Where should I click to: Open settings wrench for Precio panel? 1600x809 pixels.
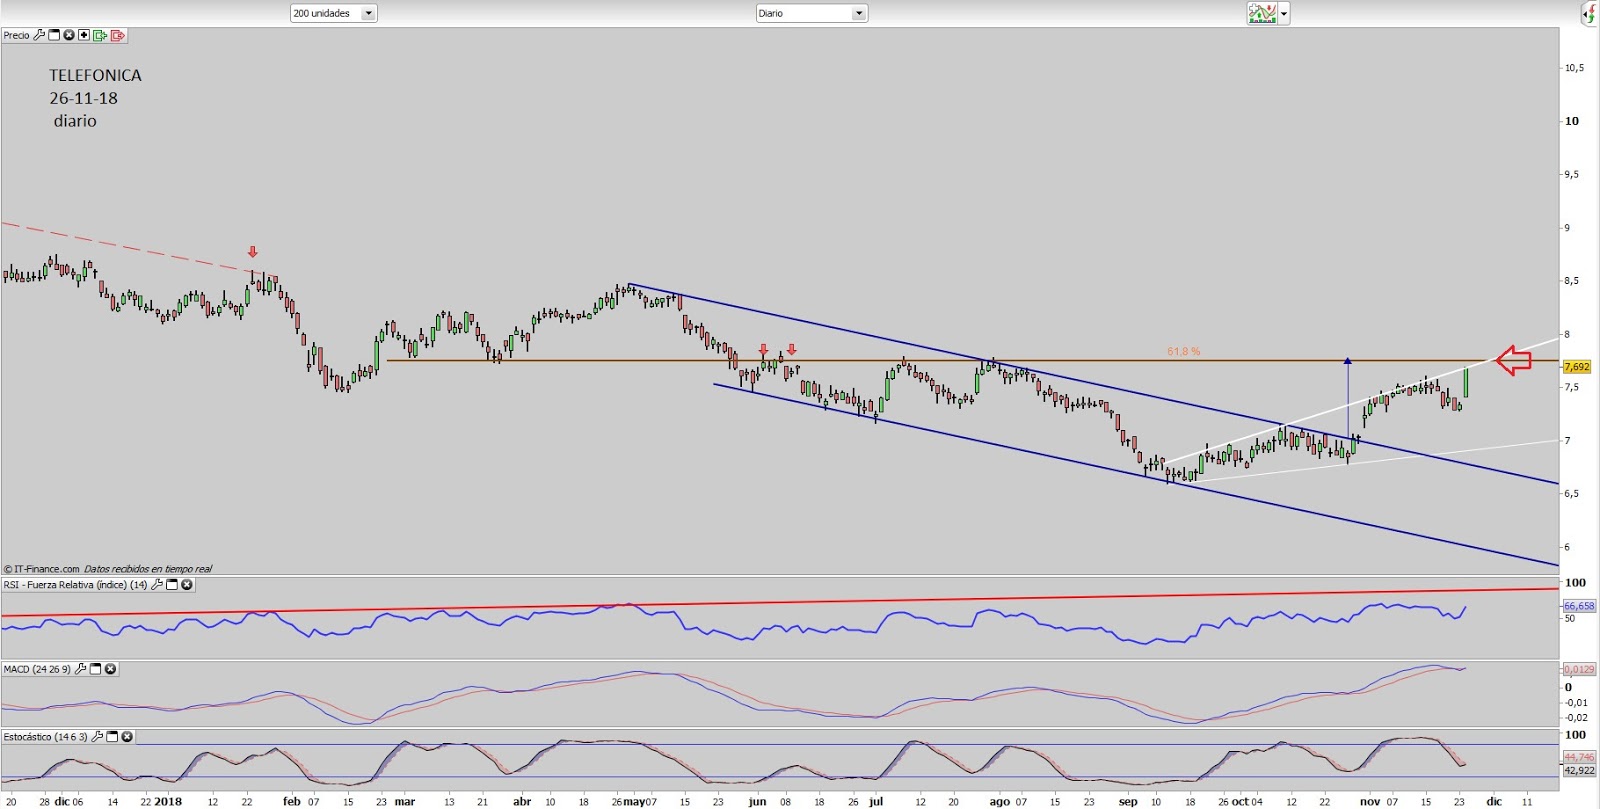click(x=39, y=35)
